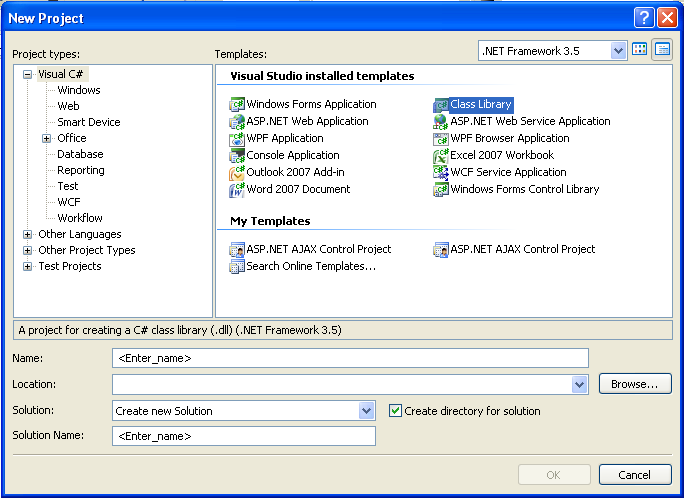Switch templates to large icons view
Image resolution: width=684 pixels, height=498 pixels.
click(640, 50)
